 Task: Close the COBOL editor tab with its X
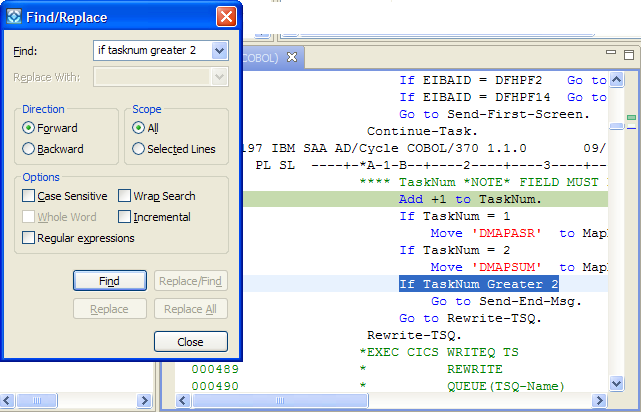[x=292, y=57]
